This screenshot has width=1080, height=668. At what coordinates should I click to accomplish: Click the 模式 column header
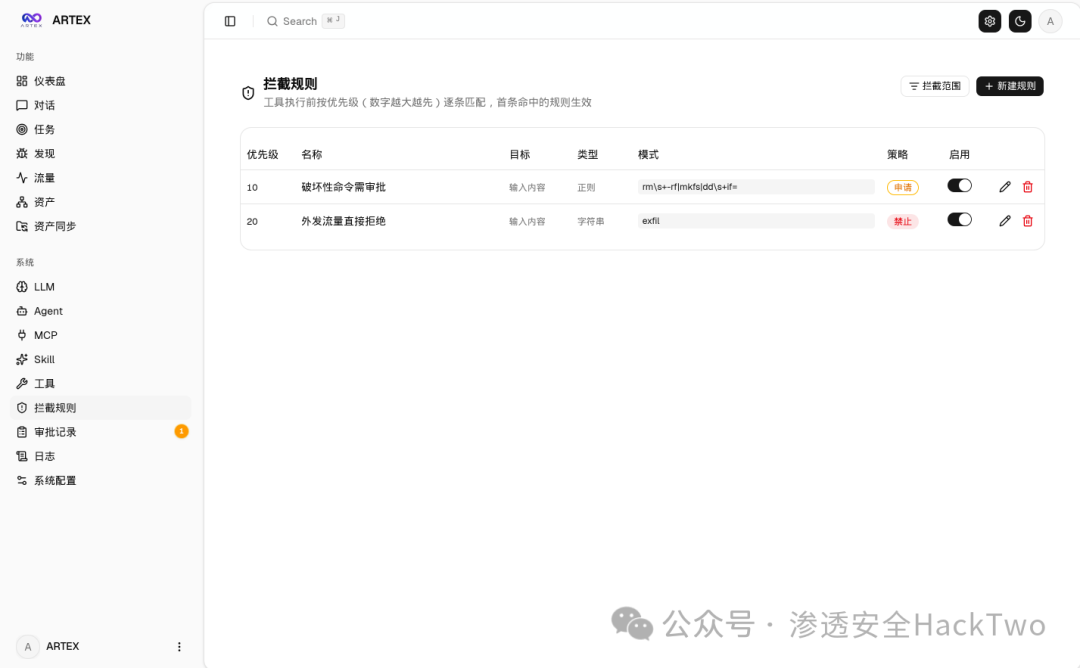(x=648, y=154)
